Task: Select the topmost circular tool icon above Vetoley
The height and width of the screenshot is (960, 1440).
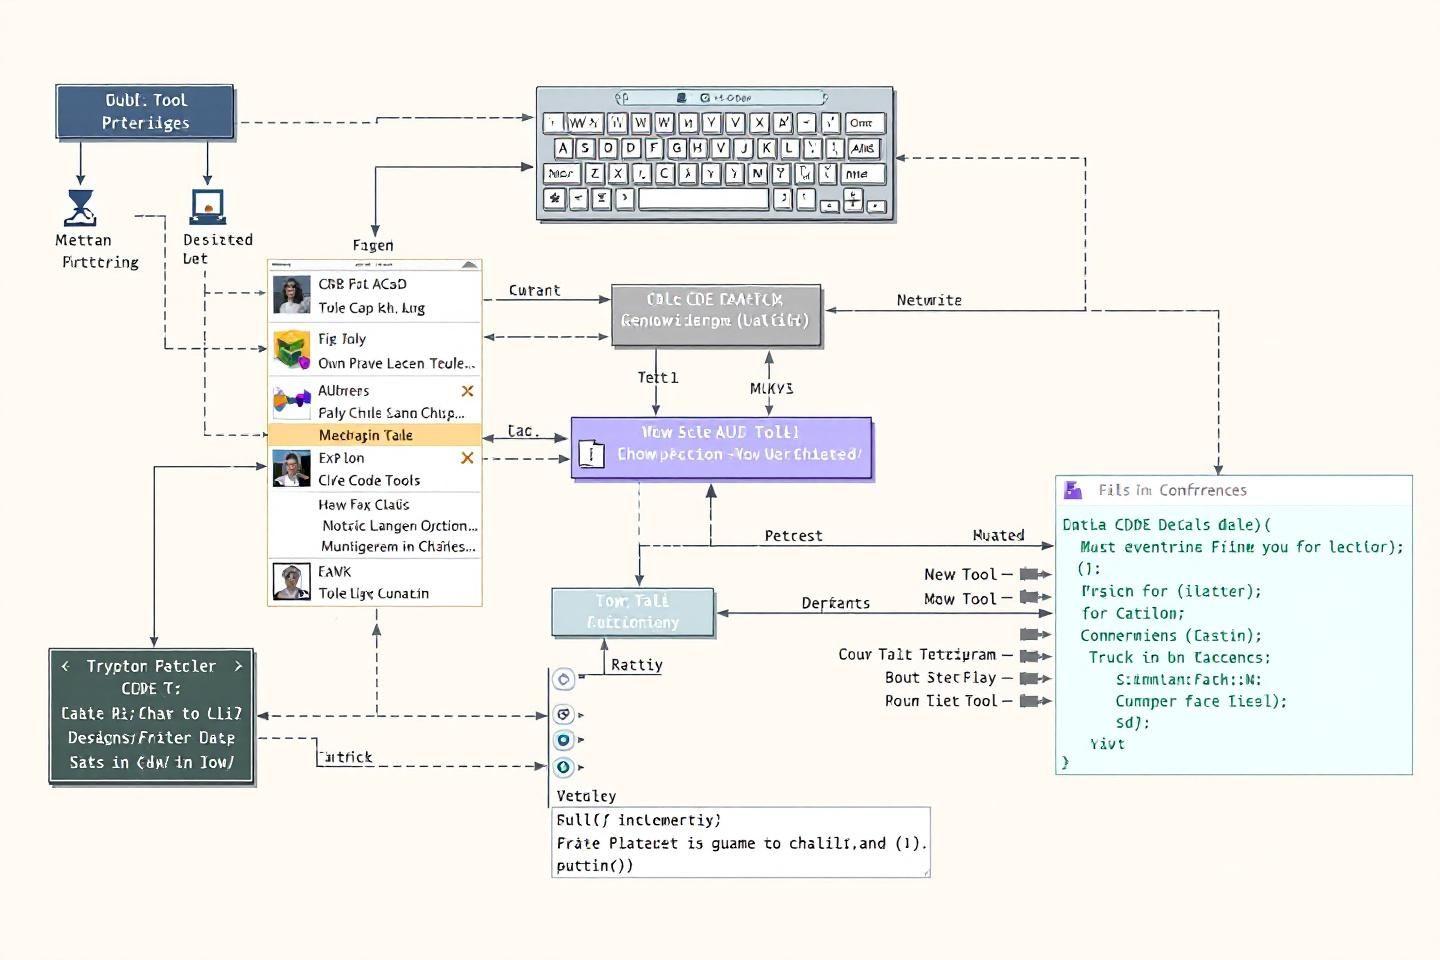Action: point(565,680)
